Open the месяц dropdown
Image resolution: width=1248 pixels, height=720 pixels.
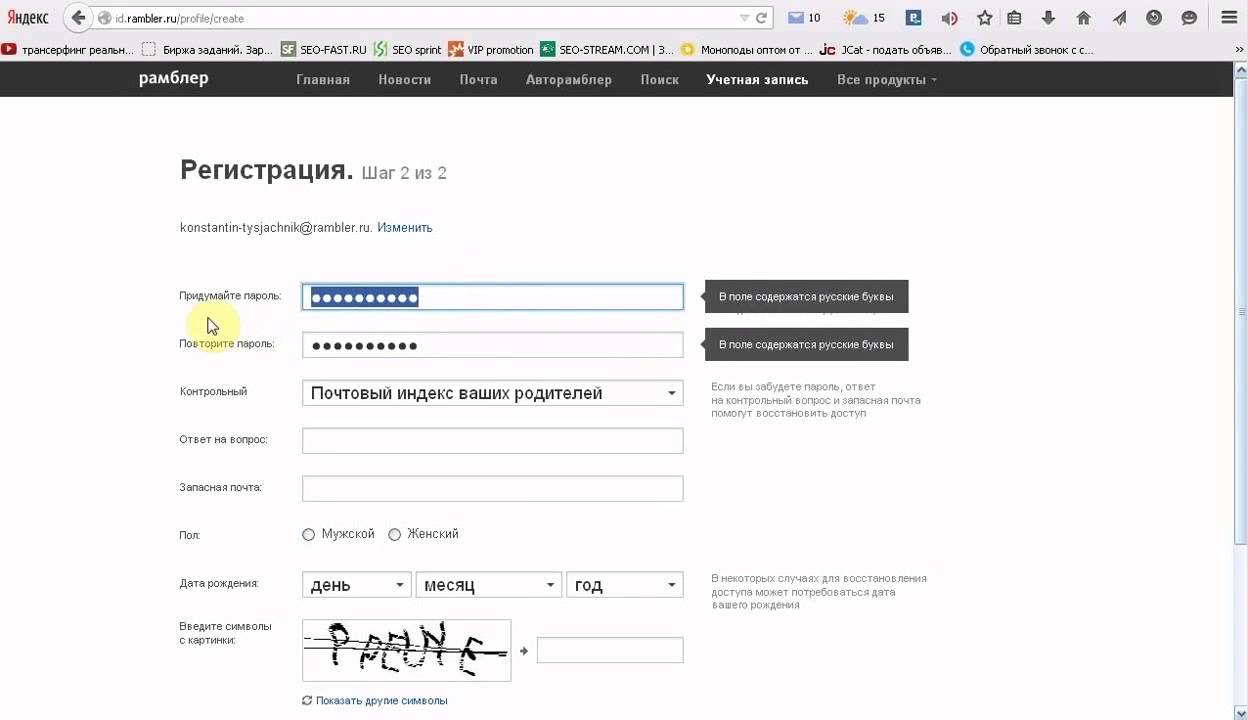coord(489,585)
